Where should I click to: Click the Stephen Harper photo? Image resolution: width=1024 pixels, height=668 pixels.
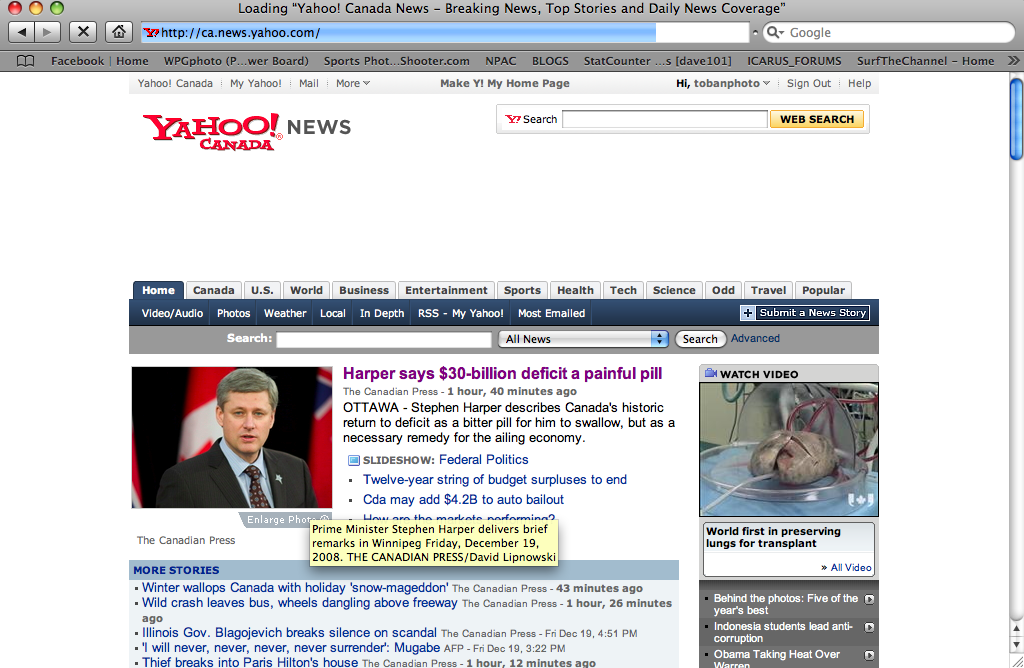click(x=232, y=437)
